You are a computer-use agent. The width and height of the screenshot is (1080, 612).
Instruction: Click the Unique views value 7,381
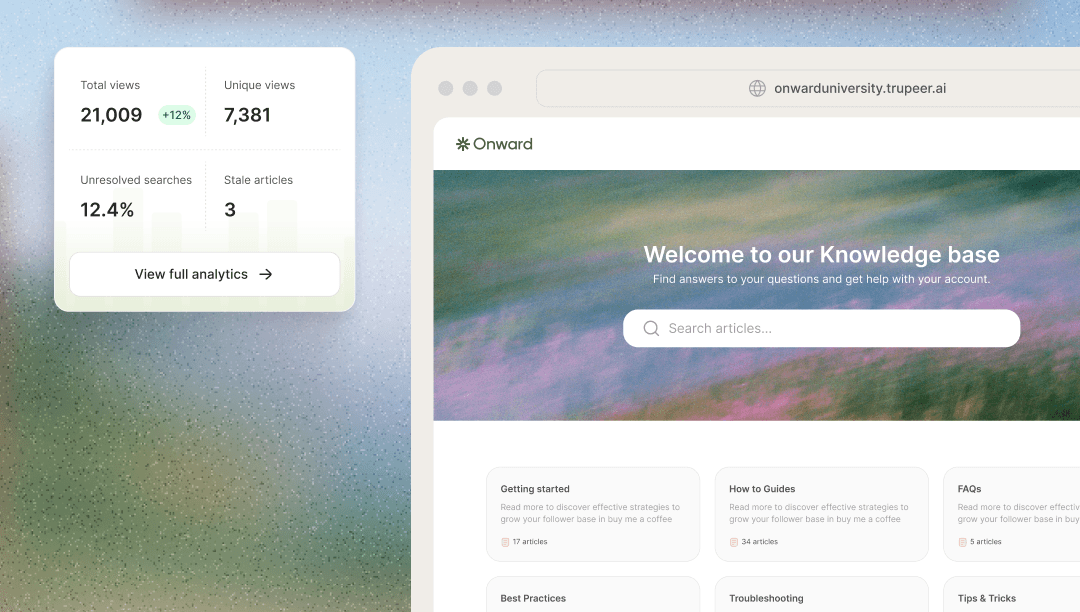(x=247, y=115)
